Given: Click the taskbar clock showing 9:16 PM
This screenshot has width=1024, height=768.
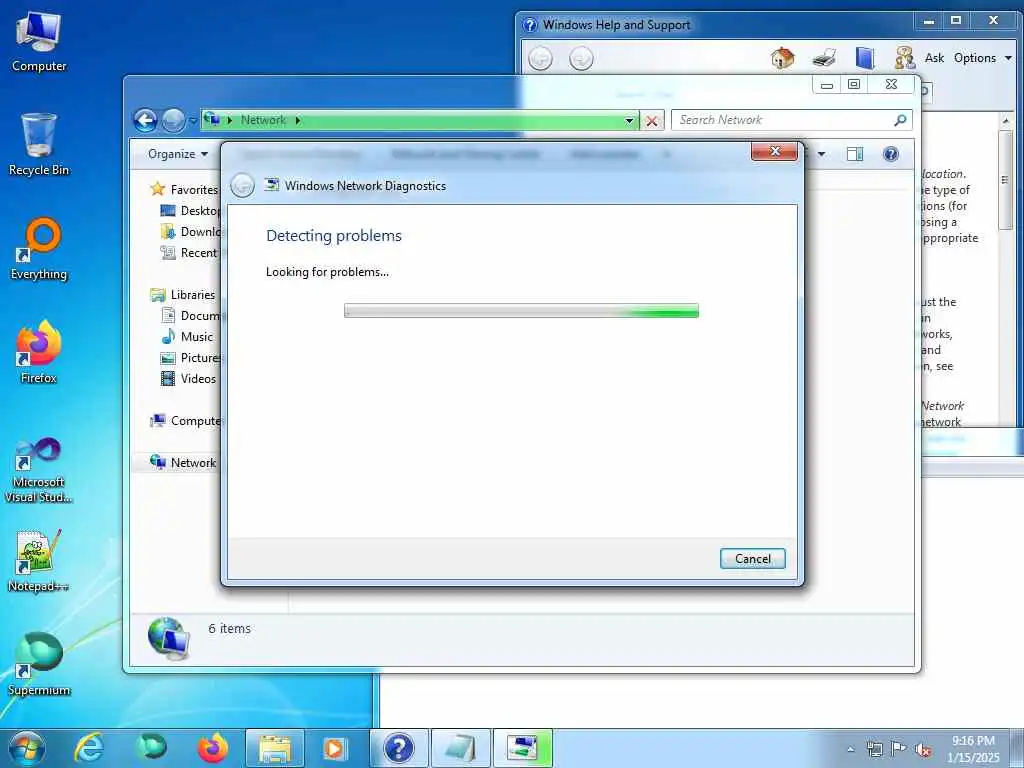Looking at the screenshot, I should point(973,749).
